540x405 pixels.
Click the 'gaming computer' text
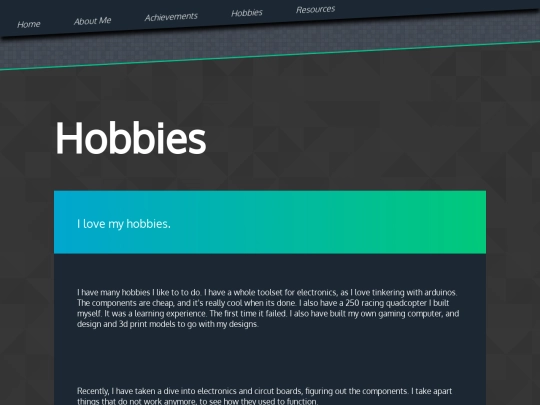(x=410, y=314)
